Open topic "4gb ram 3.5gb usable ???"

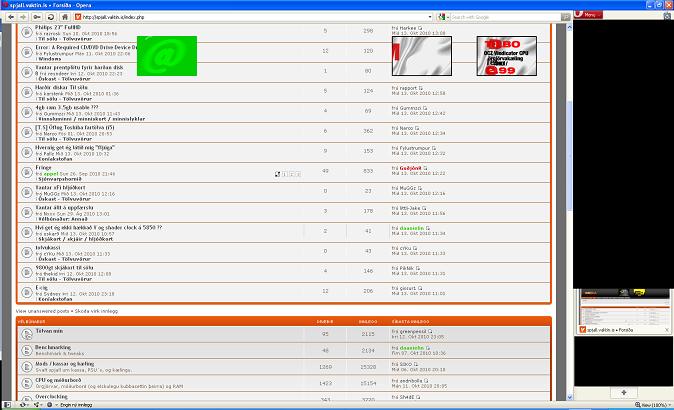(x=61, y=108)
